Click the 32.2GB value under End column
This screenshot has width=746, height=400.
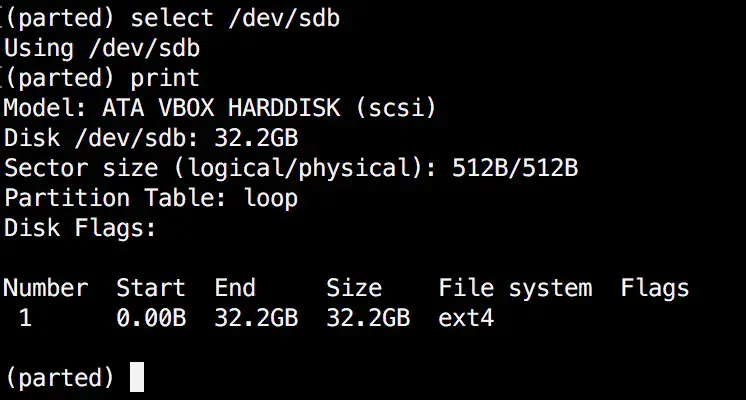point(256,318)
